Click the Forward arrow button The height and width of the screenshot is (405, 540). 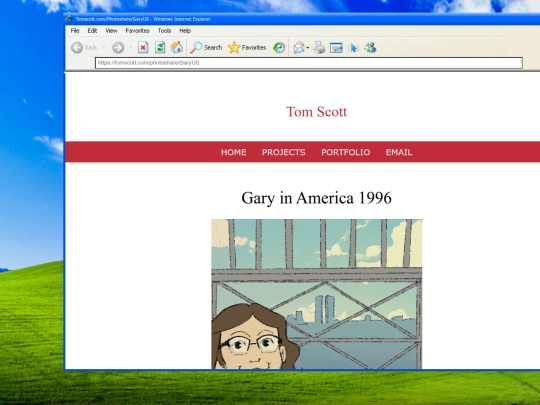tap(118, 48)
